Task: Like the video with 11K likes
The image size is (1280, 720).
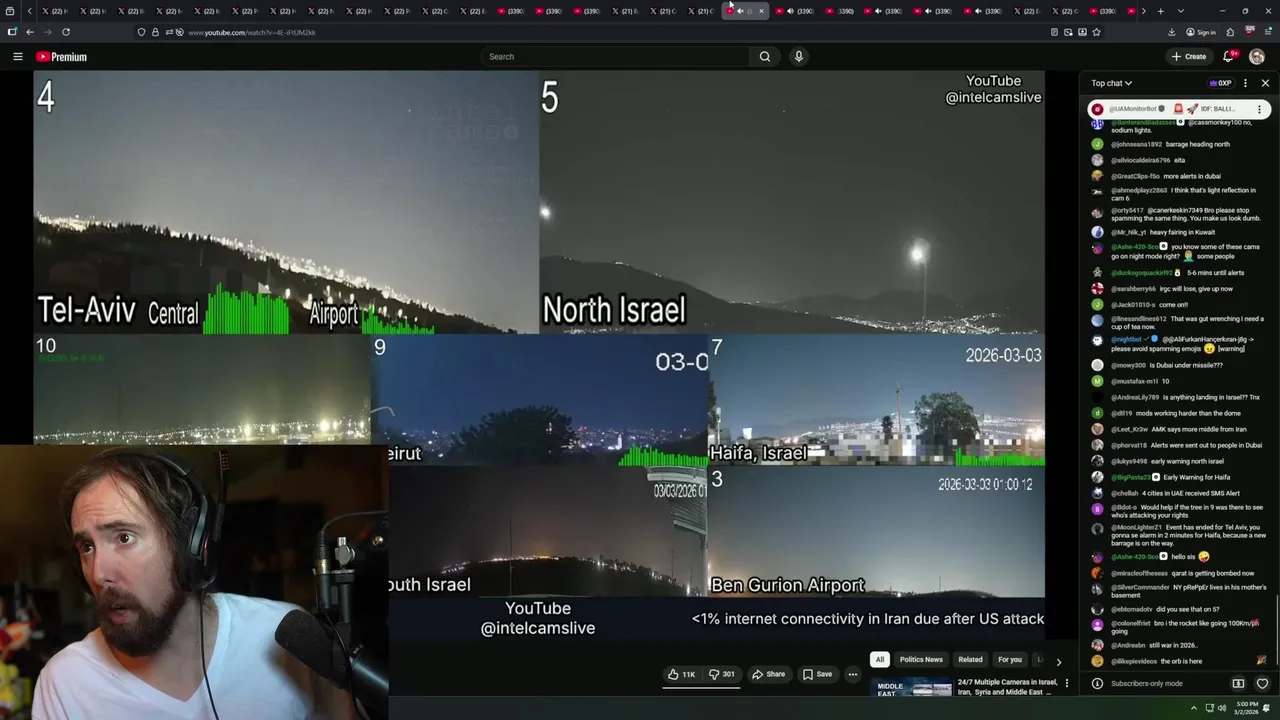Action: (682, 674)
